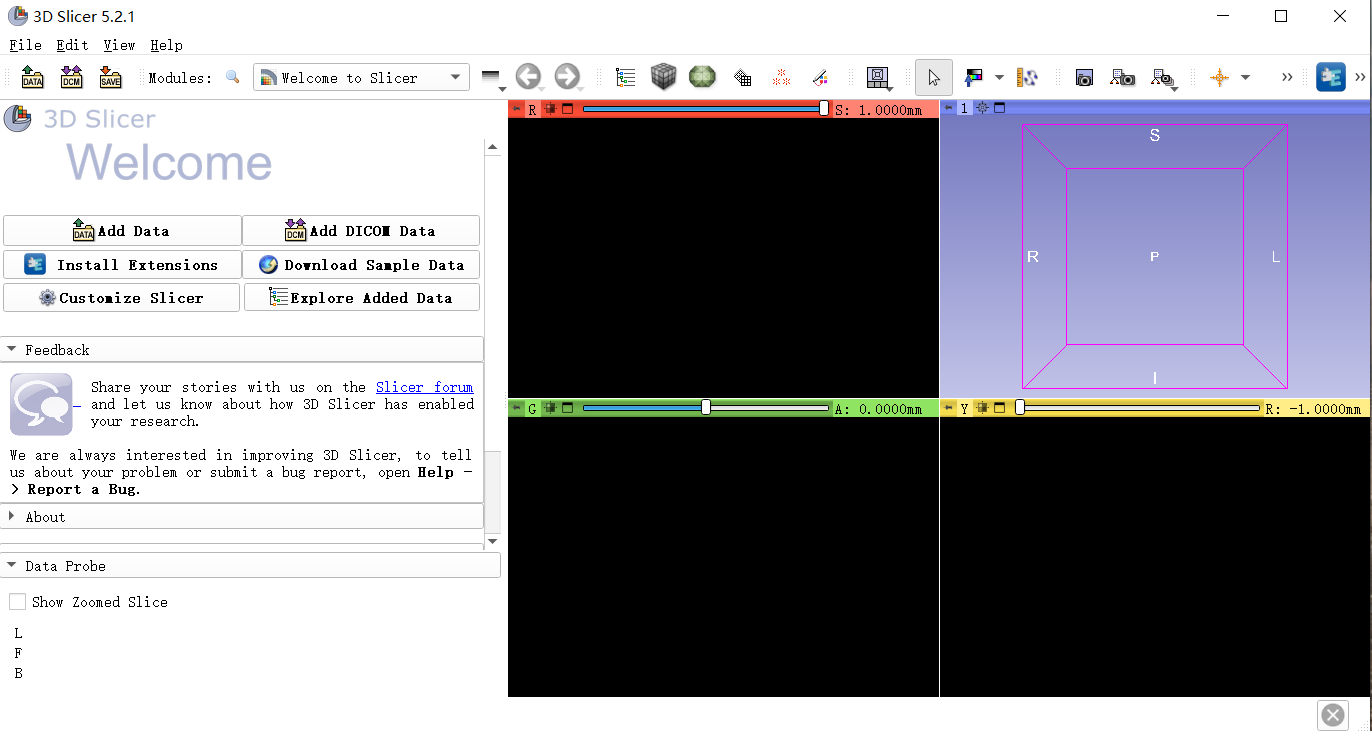Toggle the yellow slice view pin
1372x731 pixels.
[x=949, y=408]
